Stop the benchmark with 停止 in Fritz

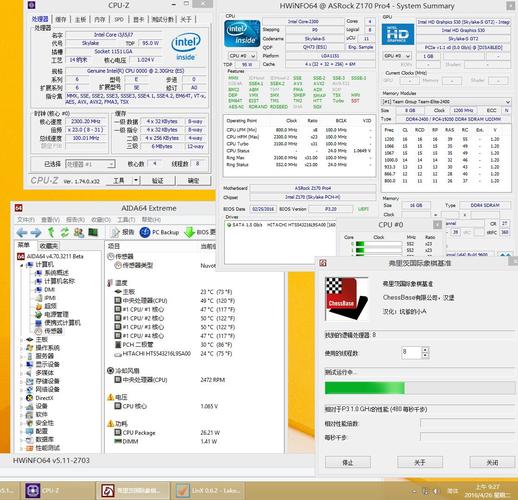click(348, 462)
